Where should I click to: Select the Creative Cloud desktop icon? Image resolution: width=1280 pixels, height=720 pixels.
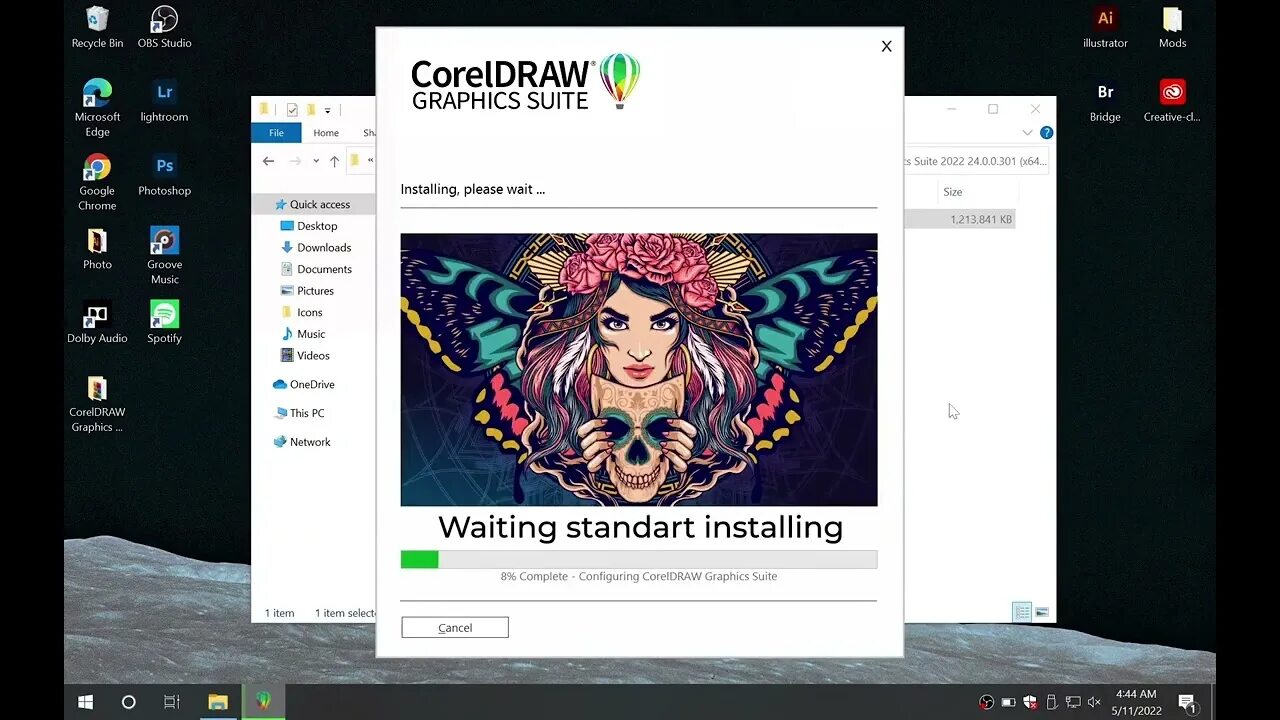pos(1172,101)
